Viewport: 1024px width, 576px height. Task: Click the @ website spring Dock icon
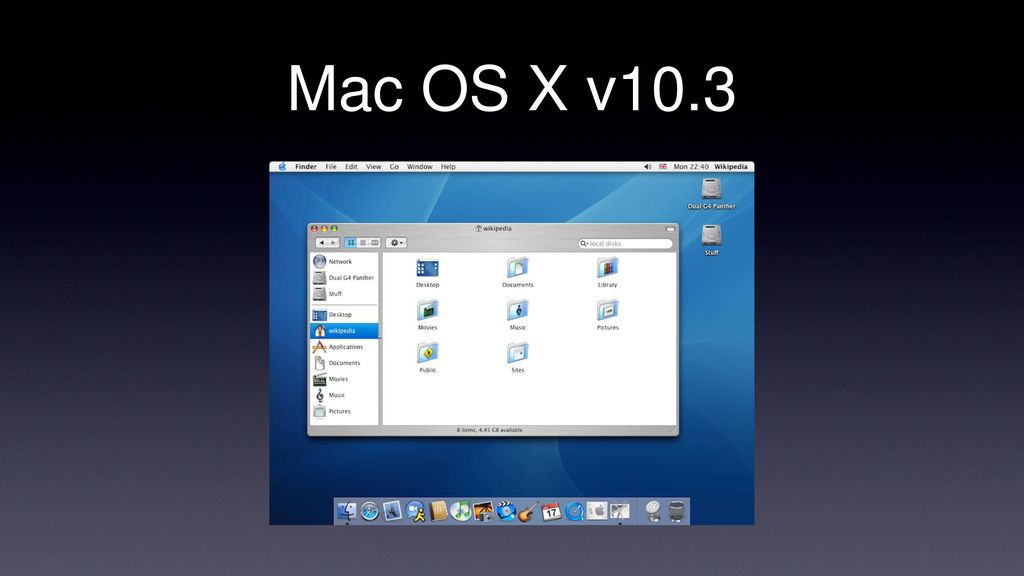pyautogui.click(x=652, y=511)
